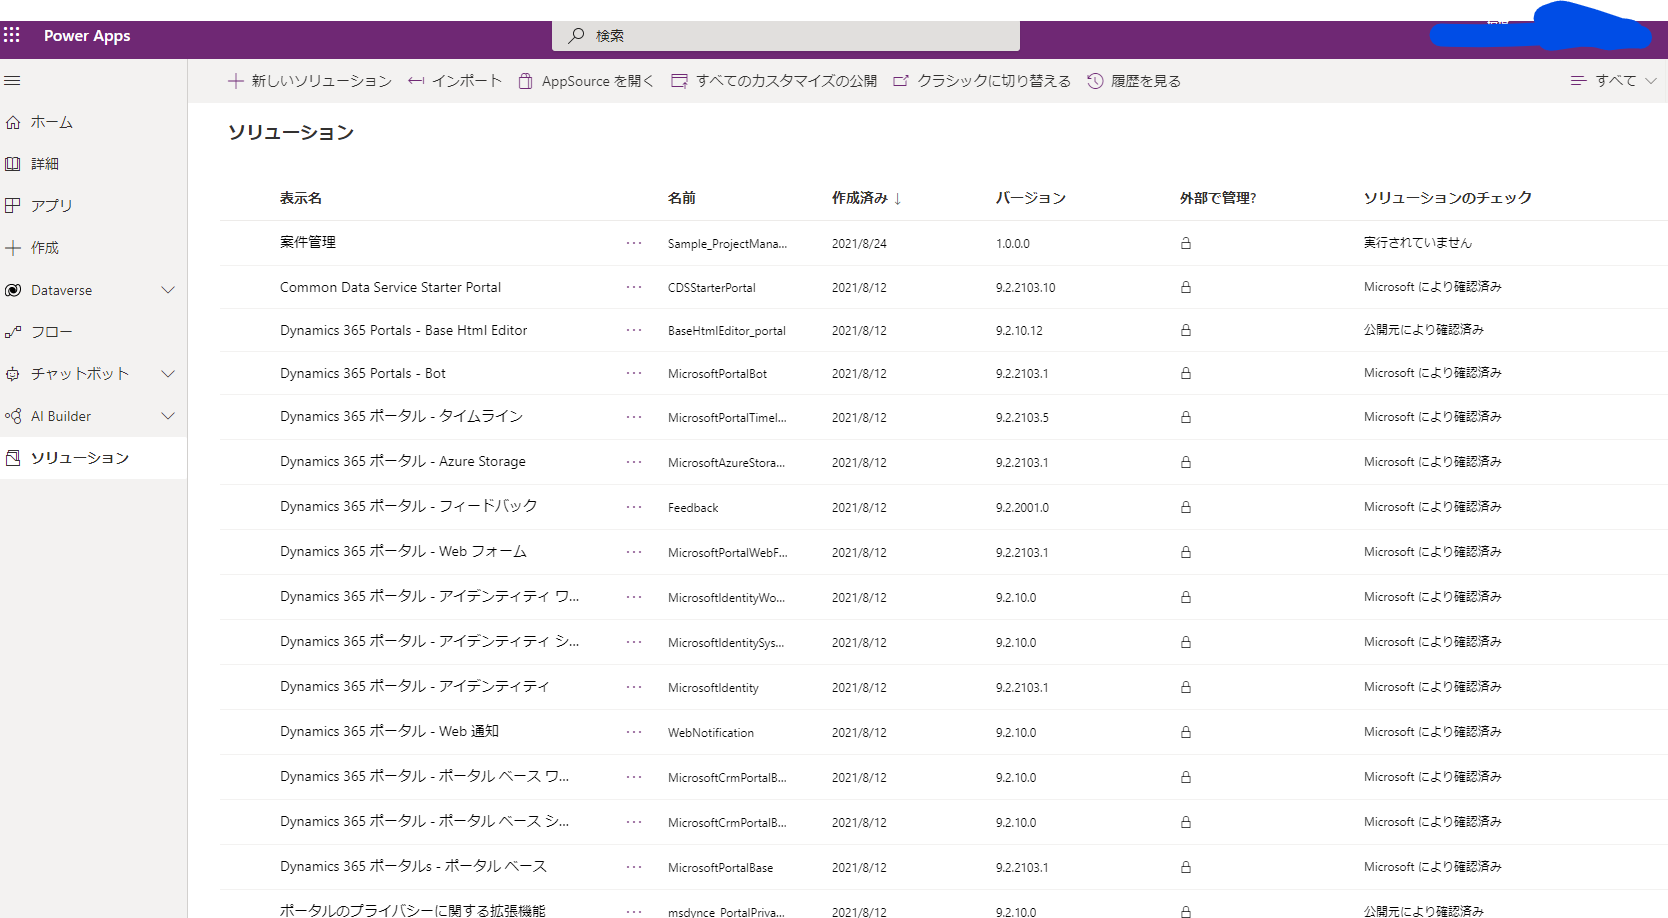The height and width of the screenshot is (918, 1668).
Task: Open more options for タイムライン row
Action: pyautogui.click(x=634, y=417)
